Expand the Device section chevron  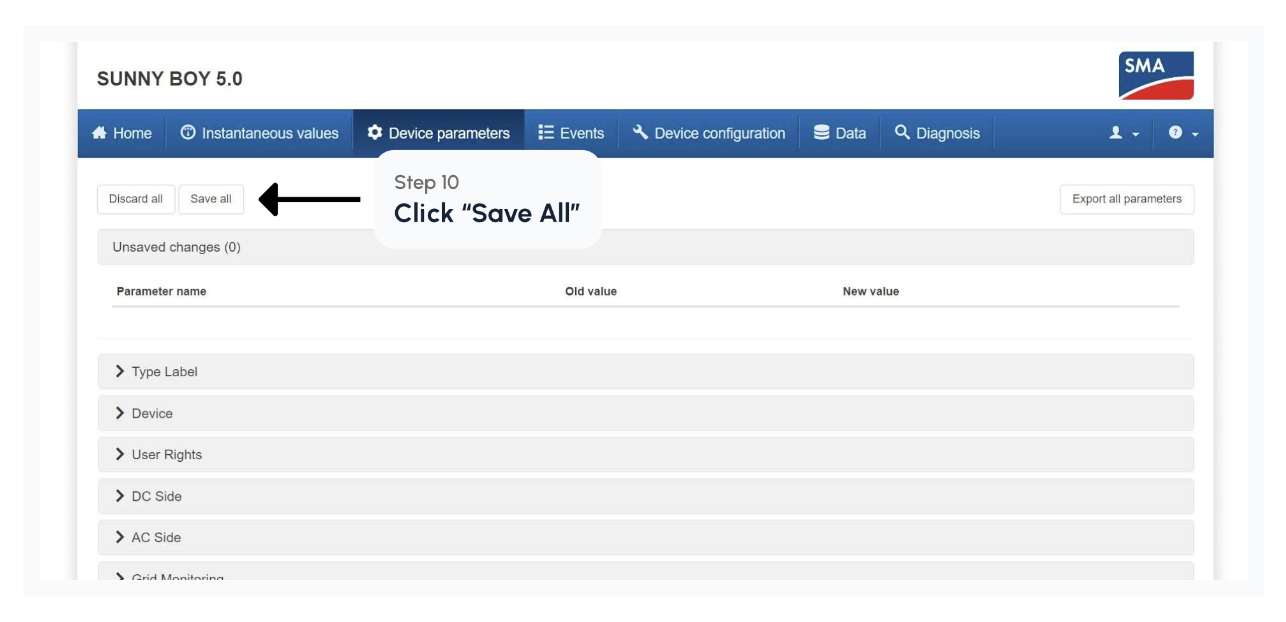click(120, 413)
